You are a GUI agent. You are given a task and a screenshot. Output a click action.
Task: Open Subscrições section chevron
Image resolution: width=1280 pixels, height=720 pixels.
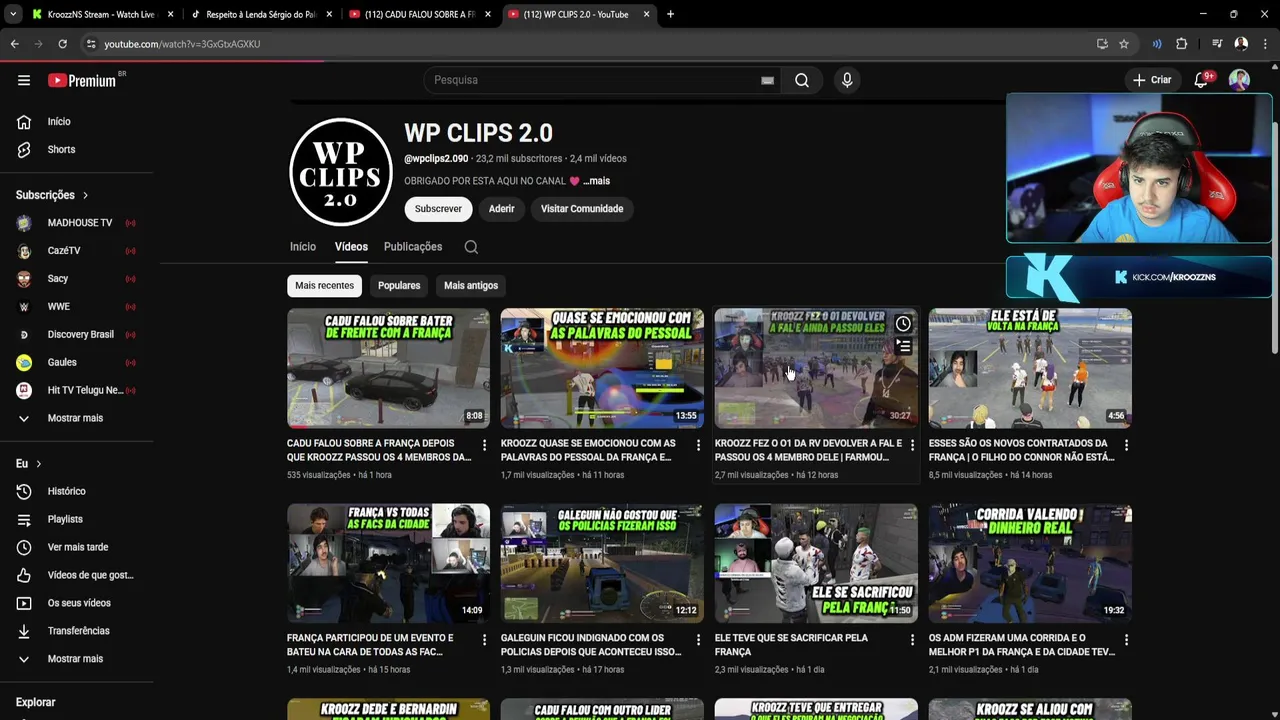point(85,195)
